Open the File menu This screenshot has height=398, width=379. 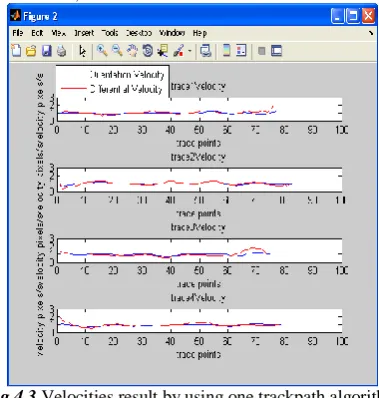coord(18,33)
